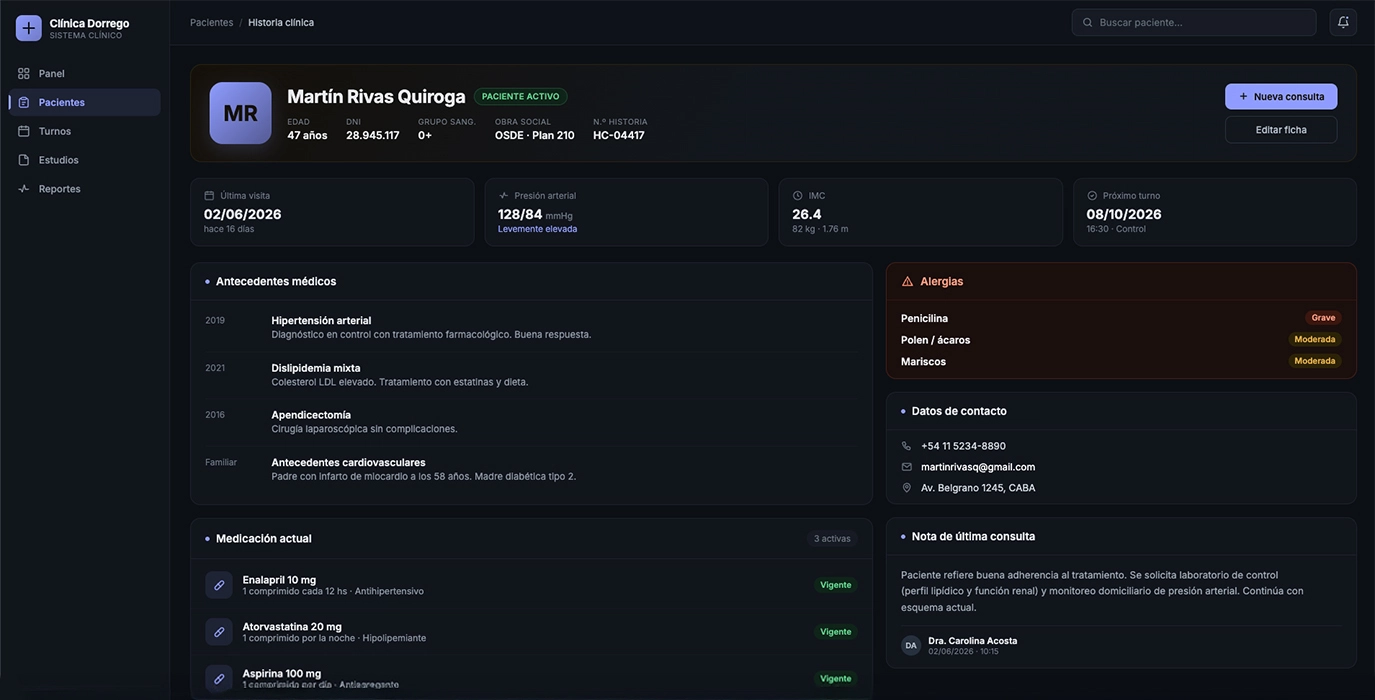Select the Dislipidemia mixta history entry
This screenshot has height=700, width=1375.
click(531, 375)
